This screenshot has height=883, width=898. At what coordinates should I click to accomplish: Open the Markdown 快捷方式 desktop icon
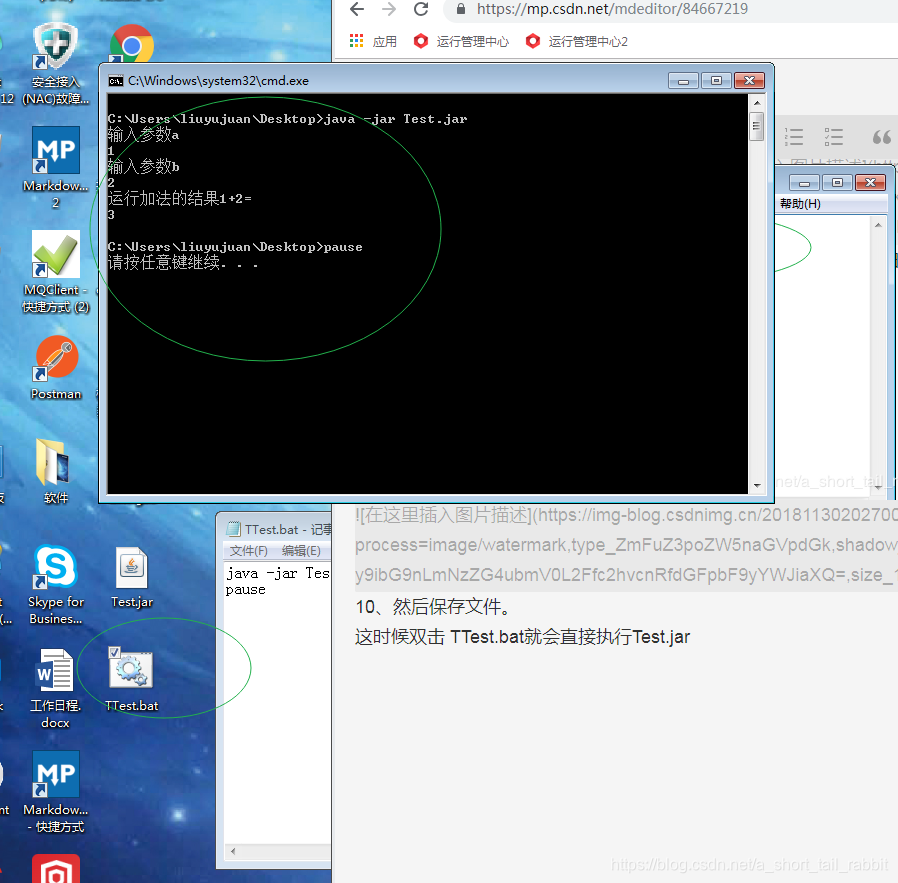tap(56, 792)
